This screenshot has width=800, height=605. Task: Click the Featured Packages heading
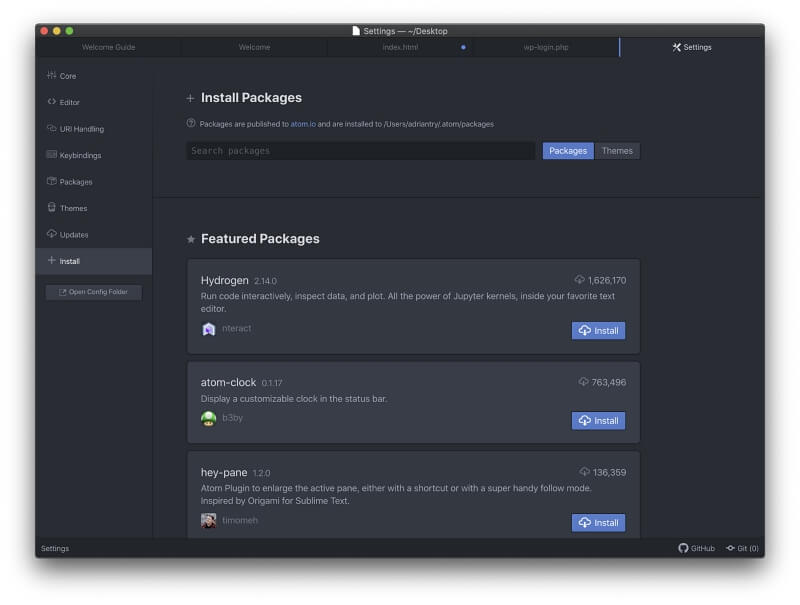coord(260,239)
